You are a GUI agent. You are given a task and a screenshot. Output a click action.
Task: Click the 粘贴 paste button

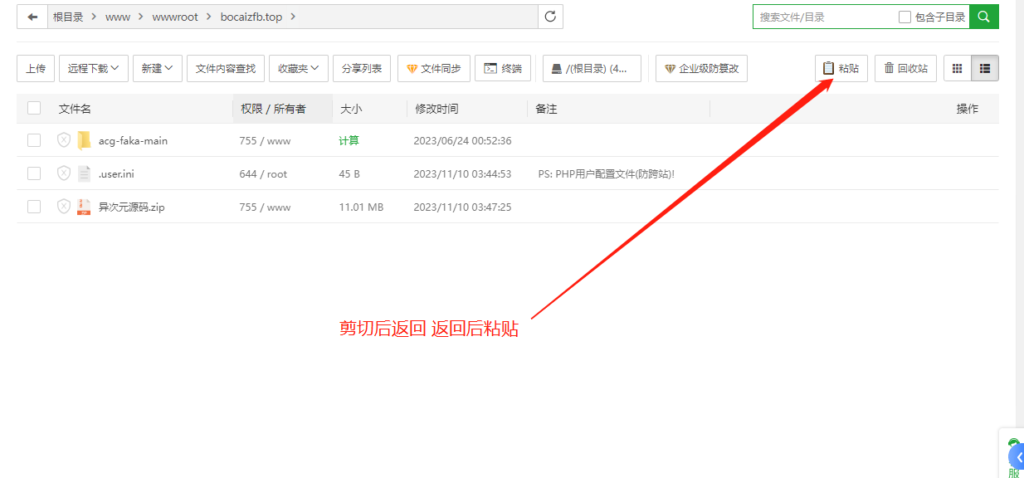click(x=841, y=69)
